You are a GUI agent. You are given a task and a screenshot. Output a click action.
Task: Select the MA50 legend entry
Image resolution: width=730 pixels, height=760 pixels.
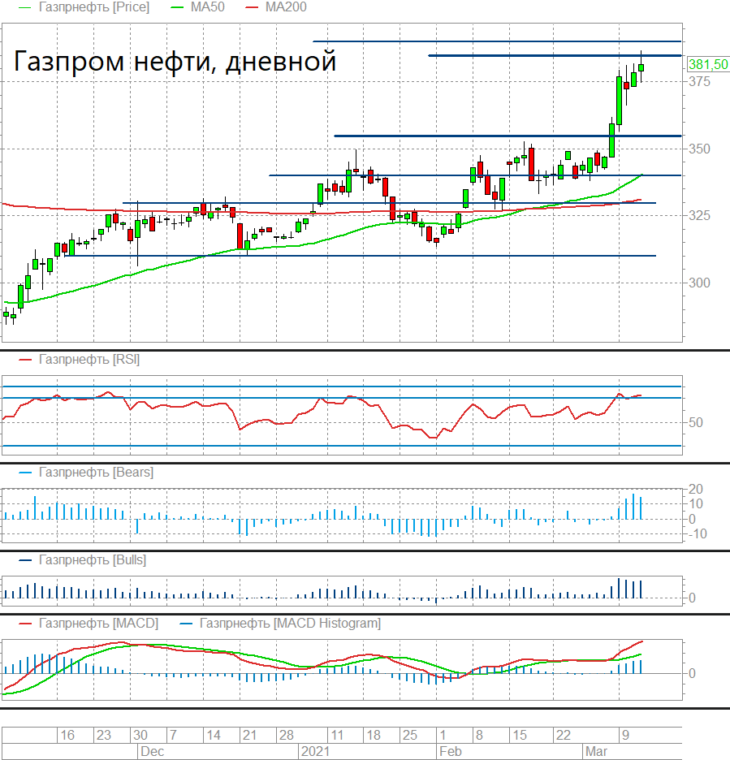207,7
